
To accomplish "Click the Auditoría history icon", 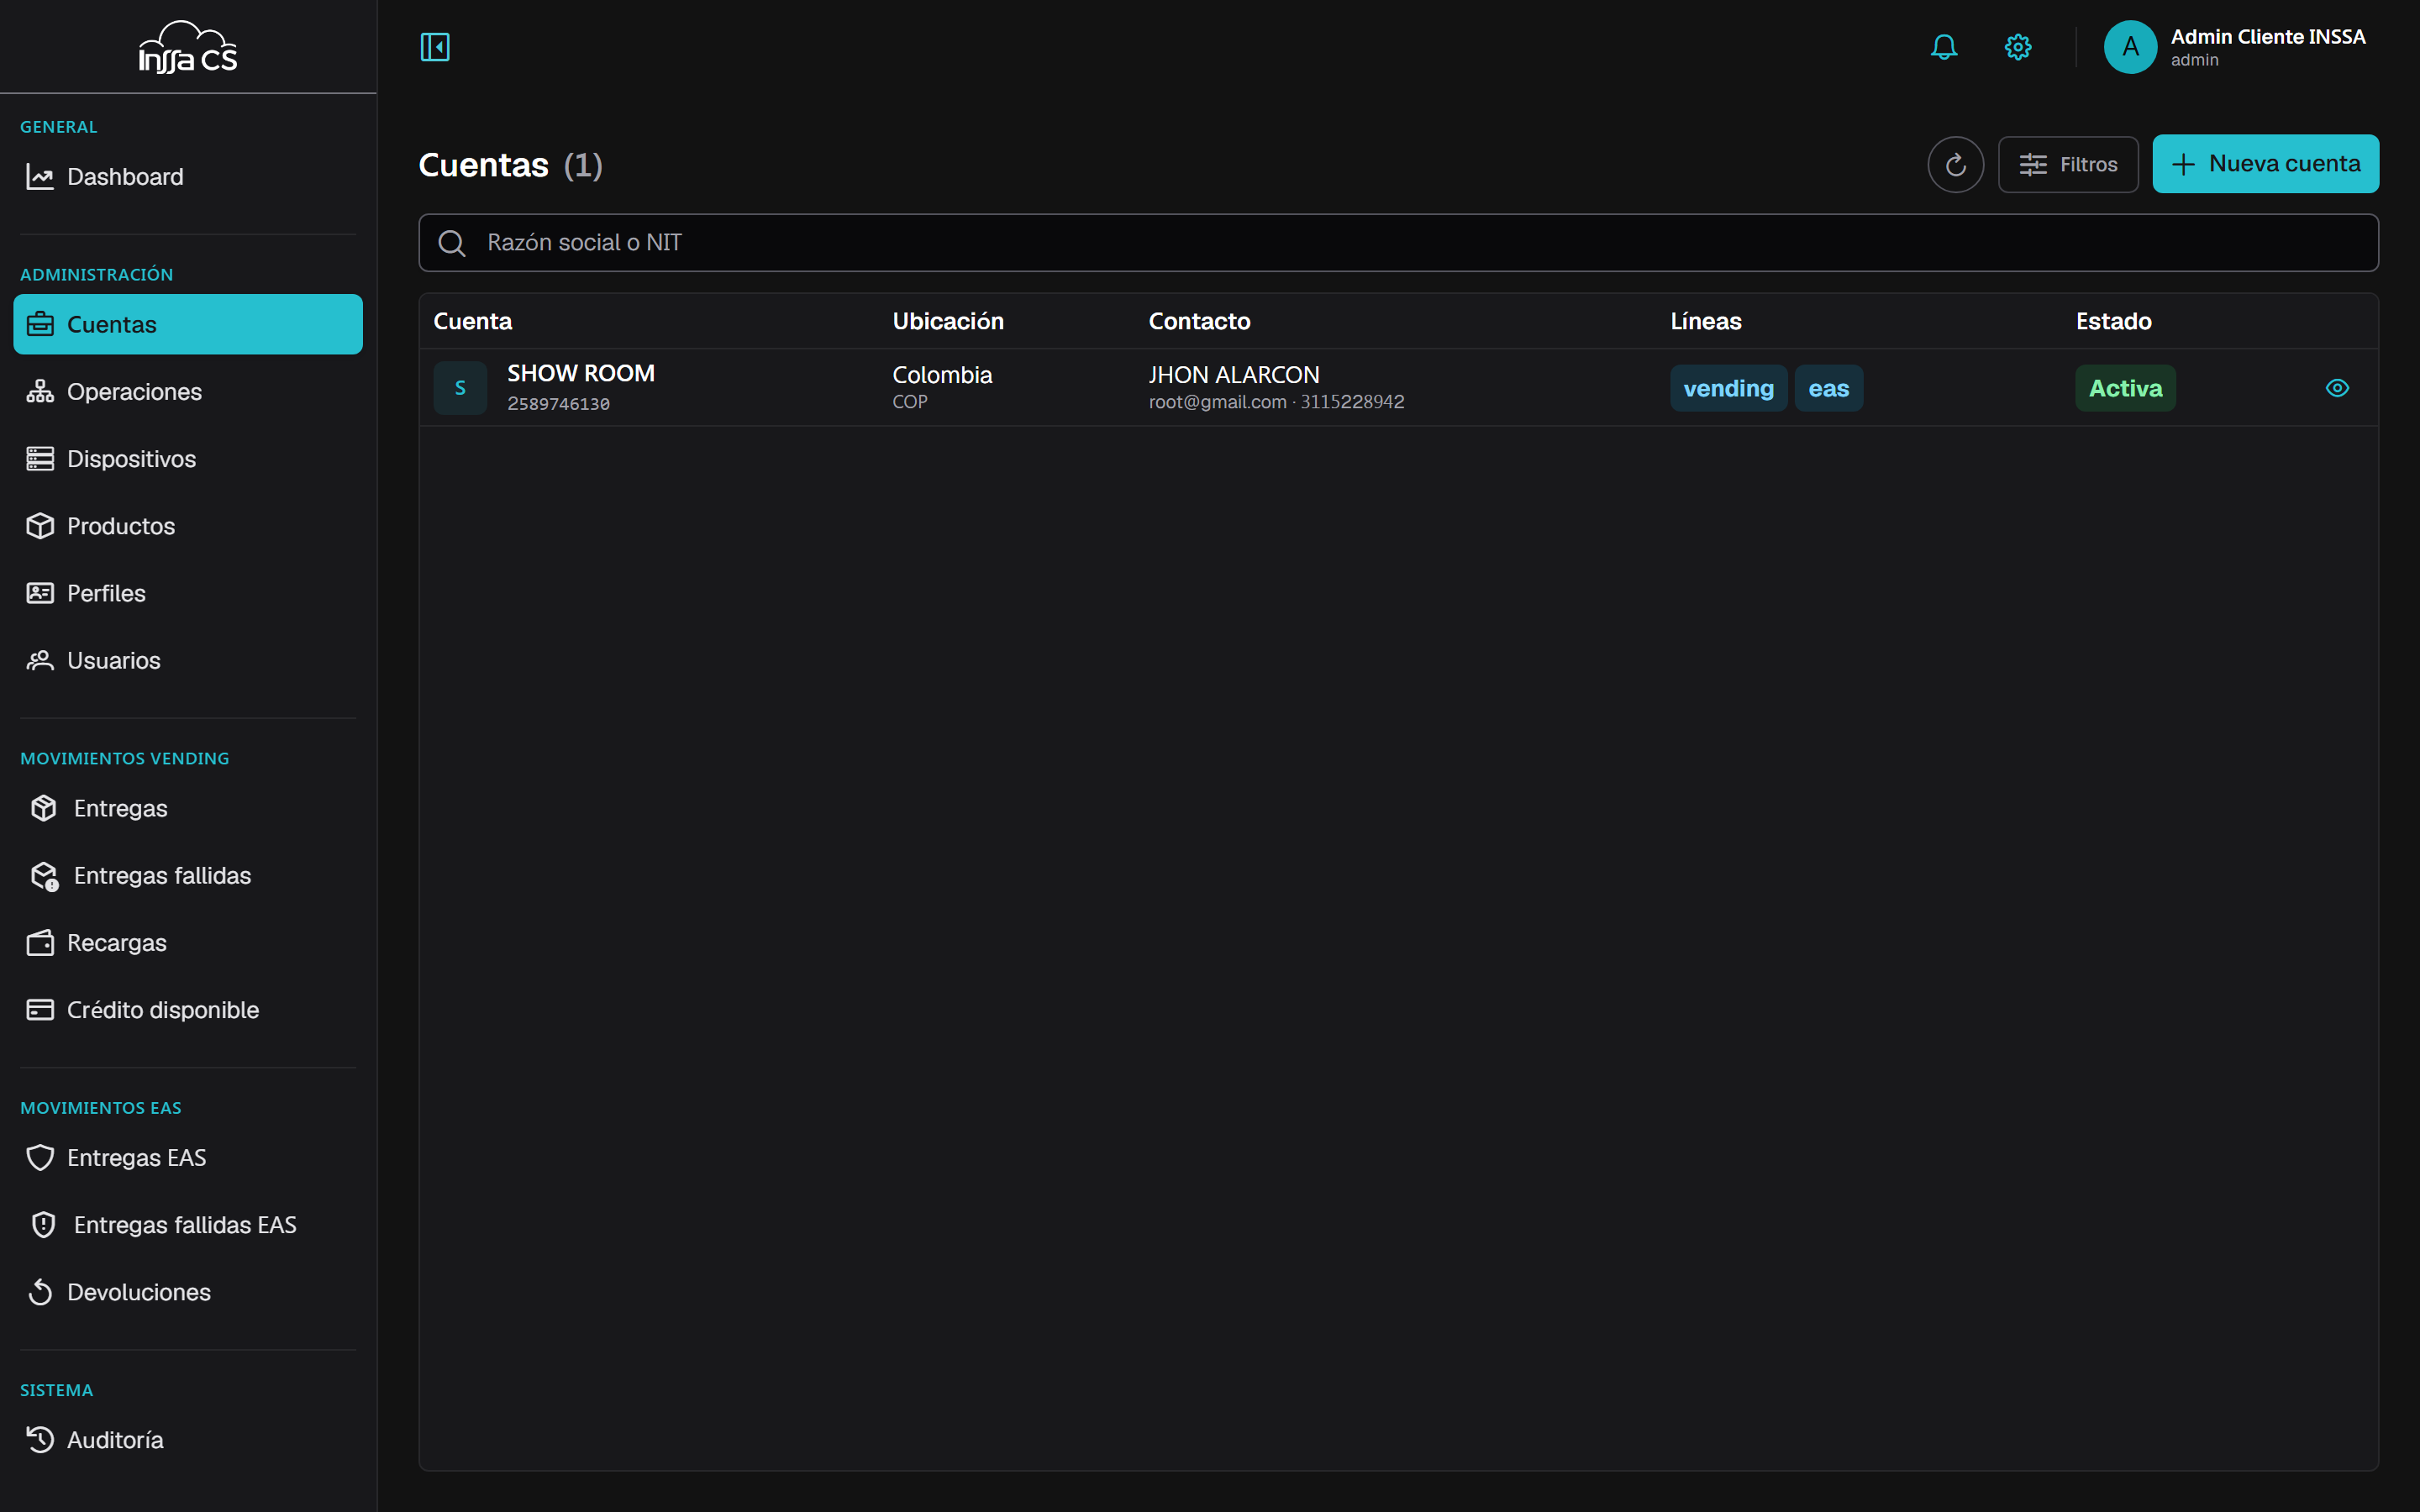I will tap(40, 1440).
